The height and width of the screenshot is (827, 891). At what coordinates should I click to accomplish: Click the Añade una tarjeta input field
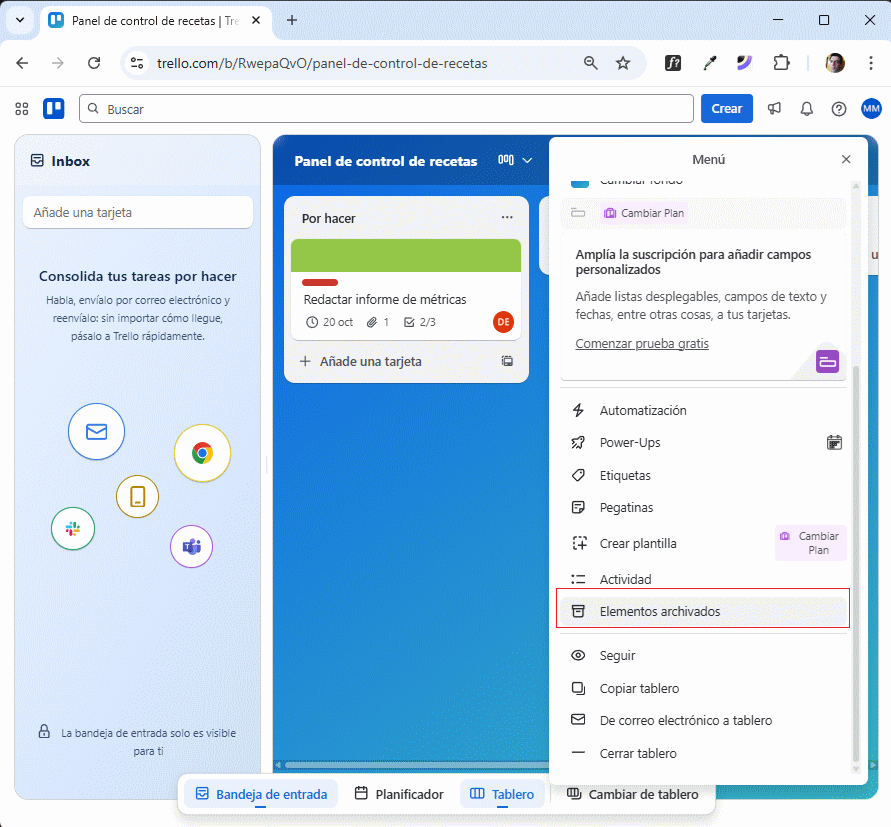click(x=137, y=212)
